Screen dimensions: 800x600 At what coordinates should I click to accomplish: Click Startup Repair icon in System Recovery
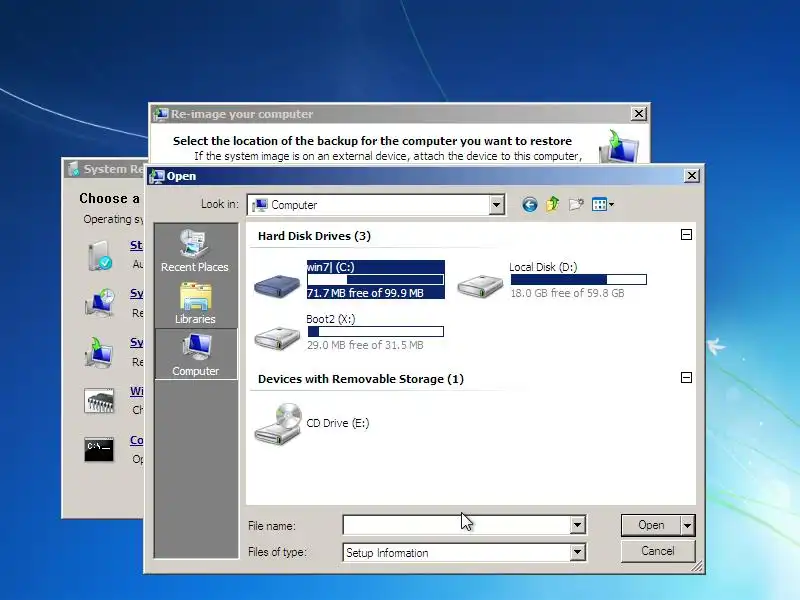[x=99, y=256]
